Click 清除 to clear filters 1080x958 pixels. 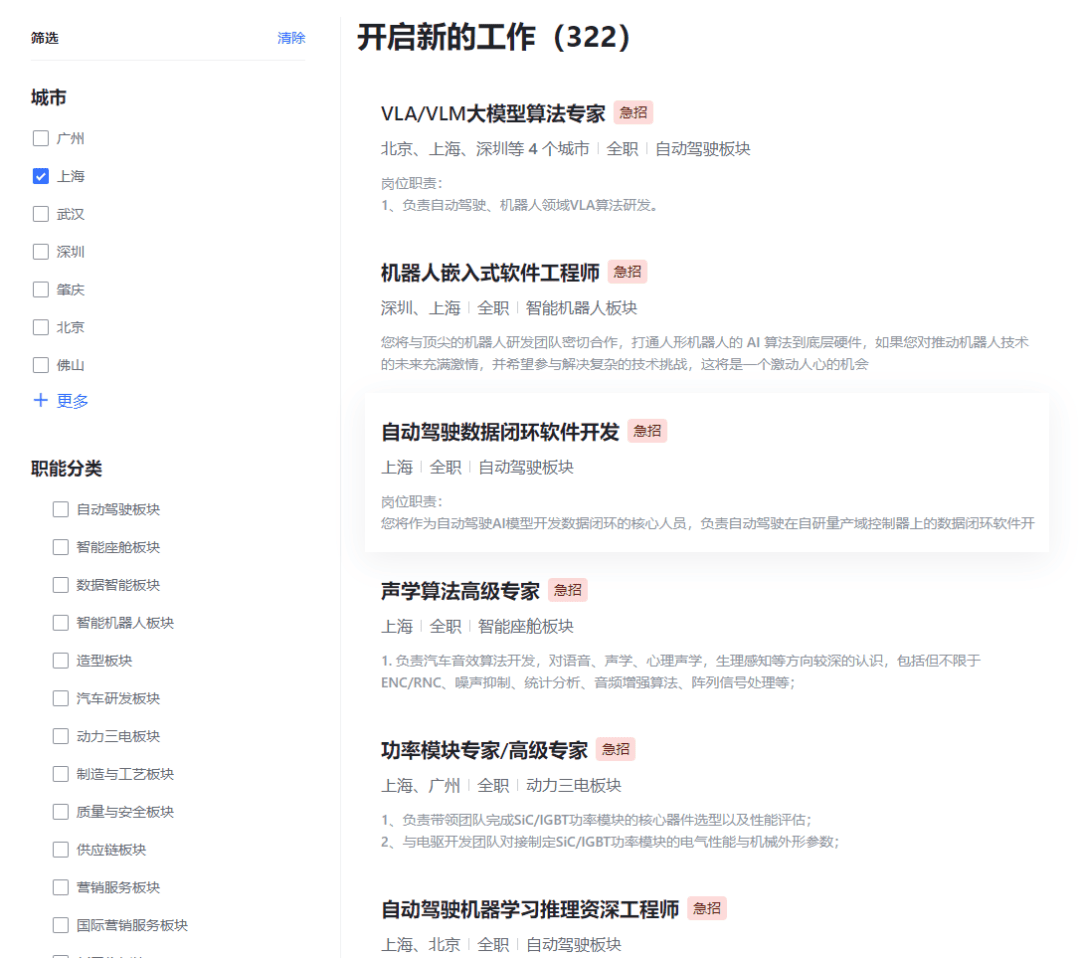pyautogui.click(x=291, y=38)
